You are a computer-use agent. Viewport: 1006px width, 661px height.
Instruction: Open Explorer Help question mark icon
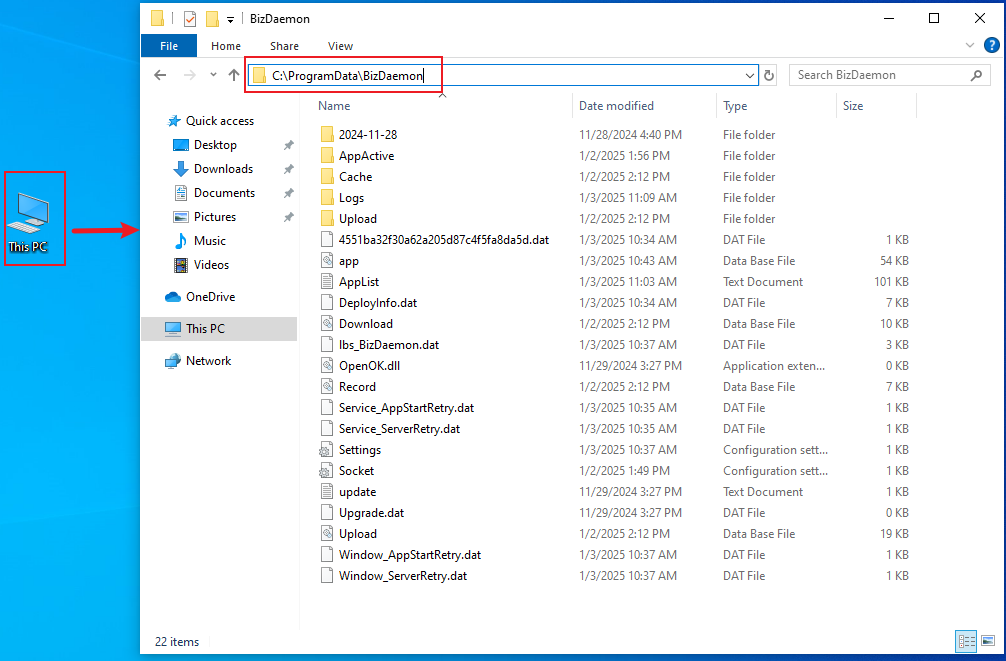pyautogui.click(x=991, y=45)
